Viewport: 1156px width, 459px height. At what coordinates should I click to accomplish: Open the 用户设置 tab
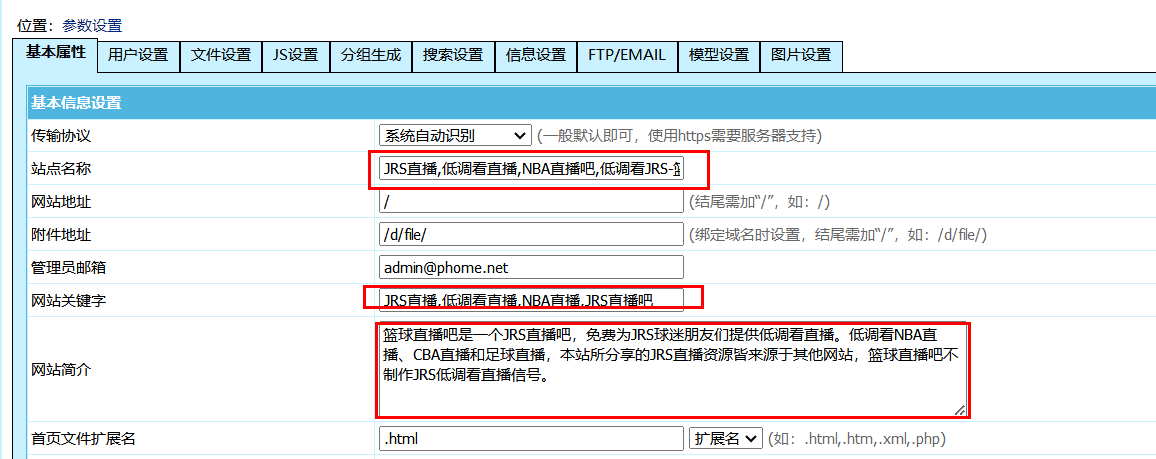click(138, 56)
